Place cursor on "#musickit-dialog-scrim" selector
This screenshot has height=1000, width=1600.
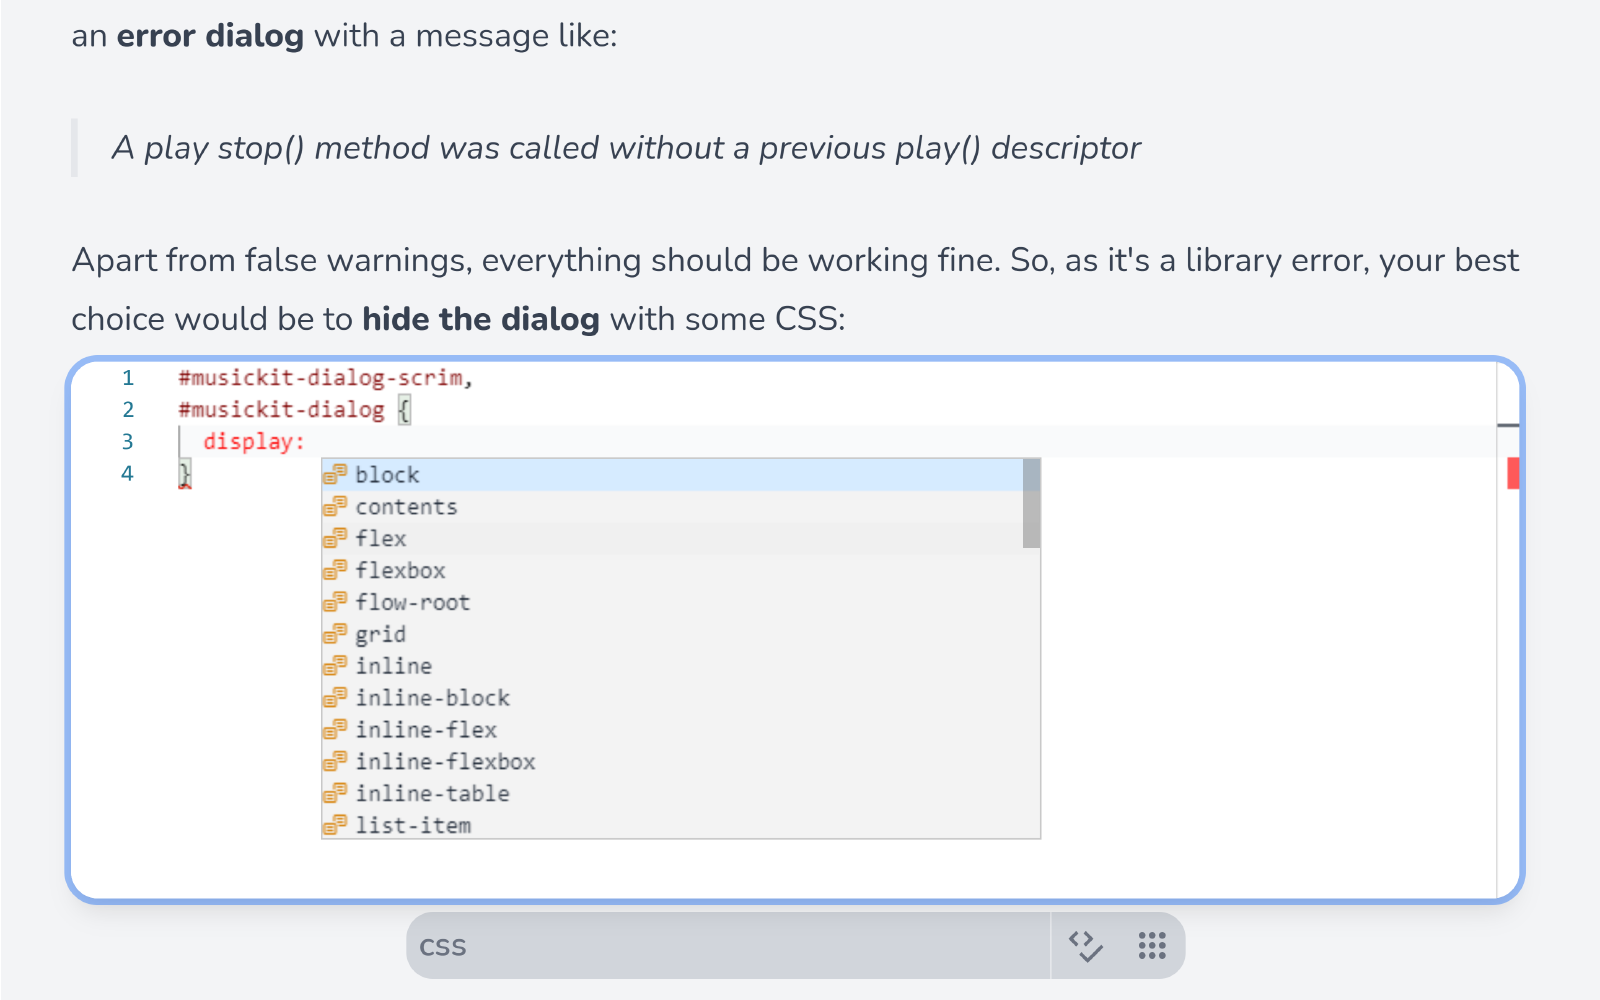[320, 378]
